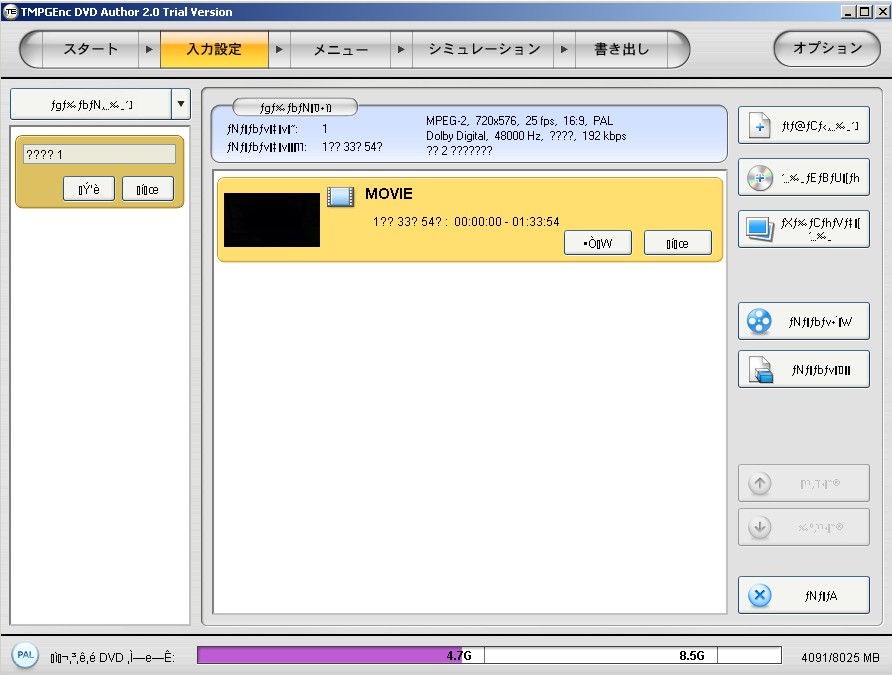Click the down arrow move clip button

tap(804, 527)
